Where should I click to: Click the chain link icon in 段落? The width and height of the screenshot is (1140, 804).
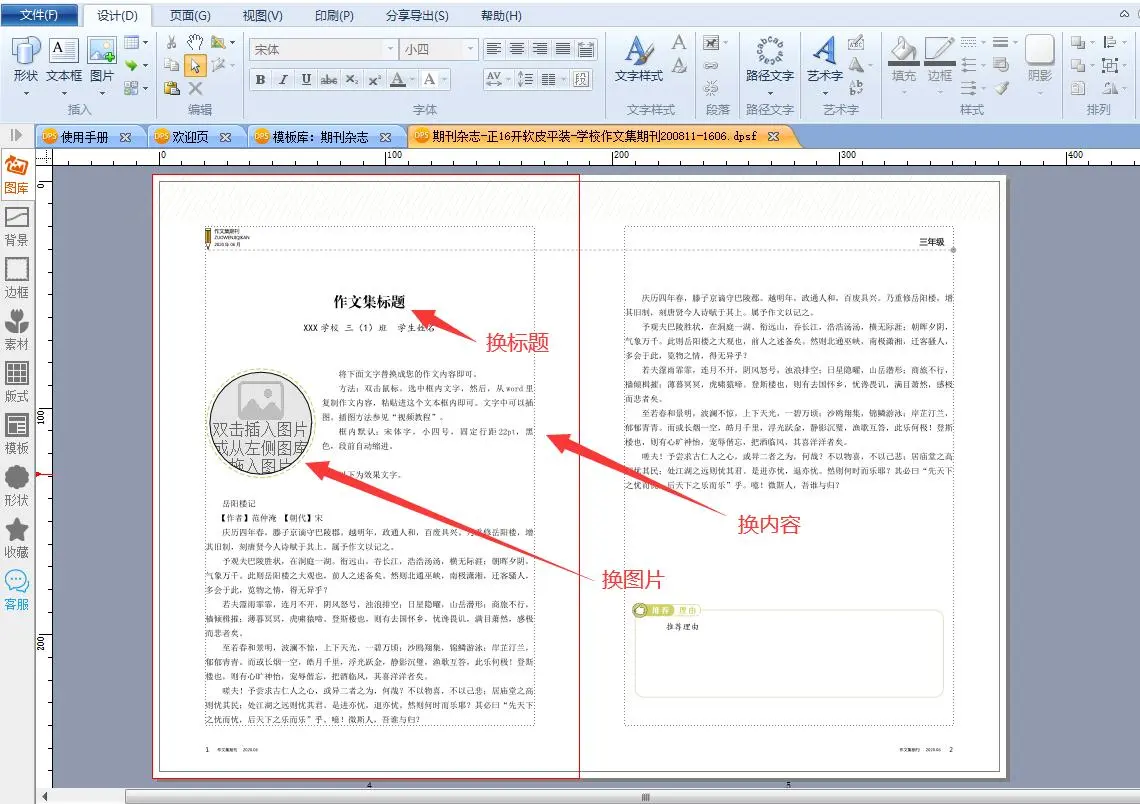(711, 65)
